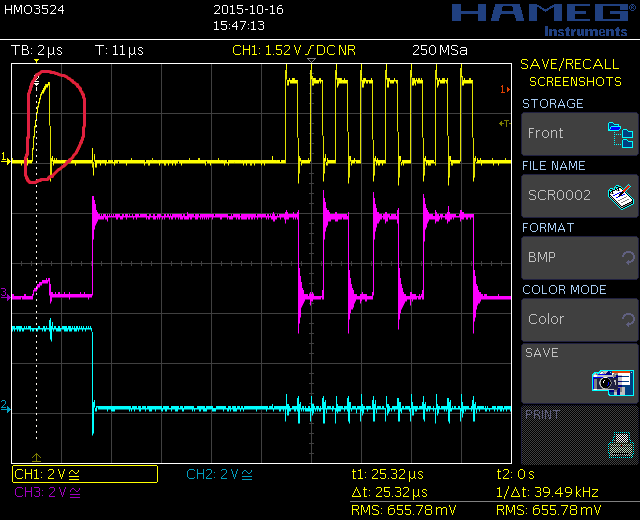
Task: Select channel 3 ground marker on left
Action: [6, 294]
